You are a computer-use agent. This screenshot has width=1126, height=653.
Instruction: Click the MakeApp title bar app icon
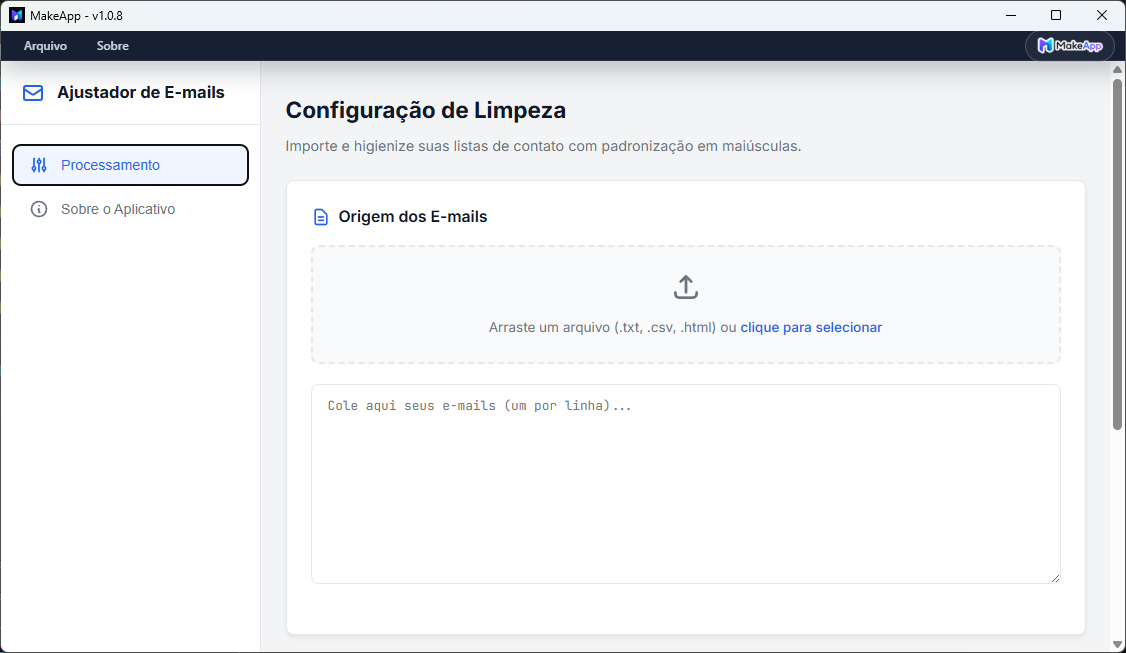click(x=17, y=15)
